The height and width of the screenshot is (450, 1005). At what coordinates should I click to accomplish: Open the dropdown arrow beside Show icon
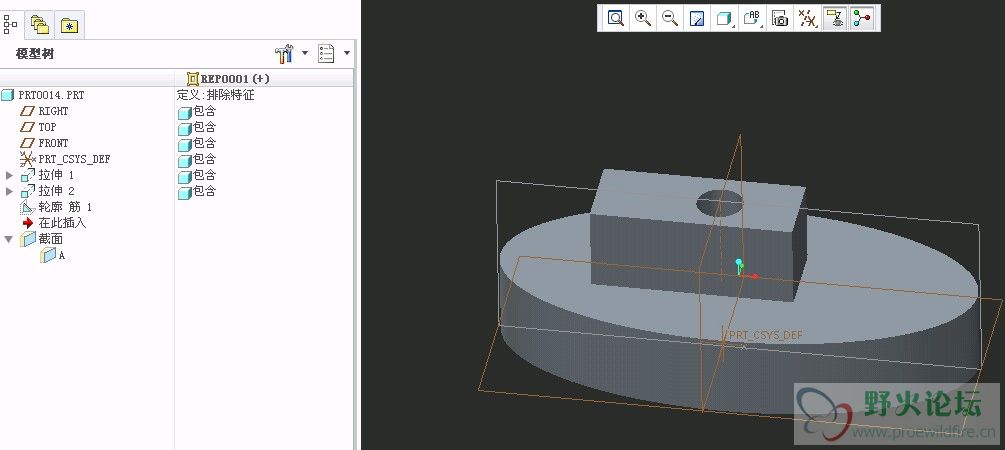pos(347,53)
